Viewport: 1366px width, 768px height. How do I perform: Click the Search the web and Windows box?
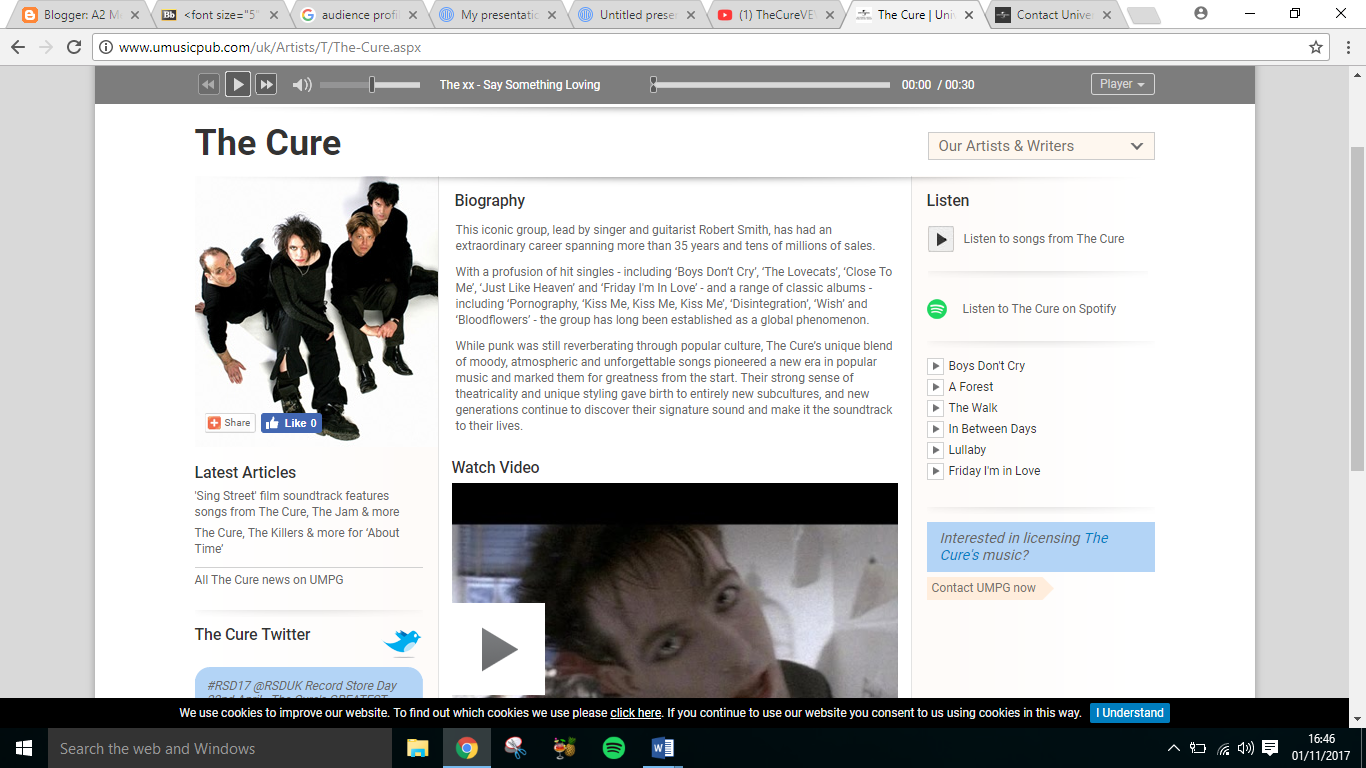point(219,748)
